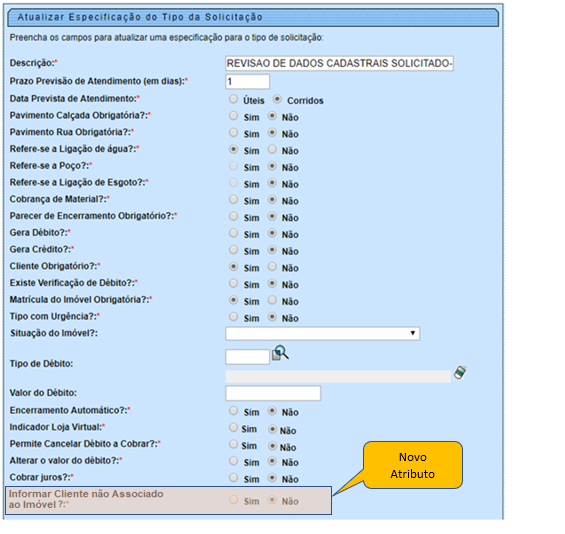The height and width of the screenshot is (534, 565).
Task: Choose Não for Existe Verificação de Débito
Action: point(272,283)
